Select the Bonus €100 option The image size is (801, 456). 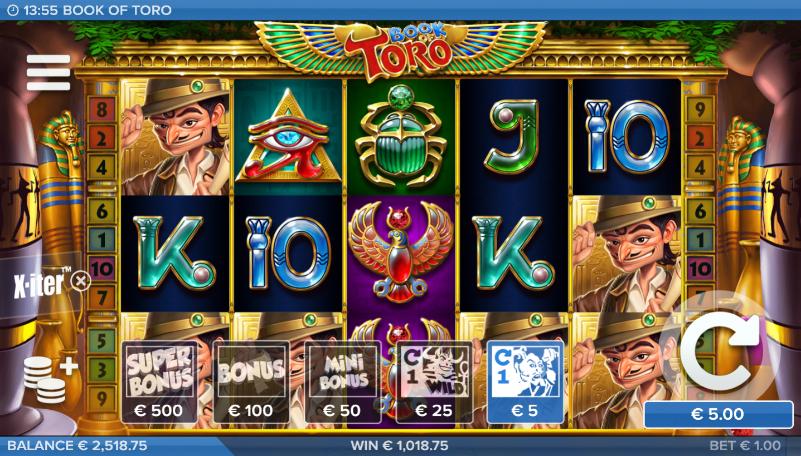pyautogui.click(x=251, y=382)
